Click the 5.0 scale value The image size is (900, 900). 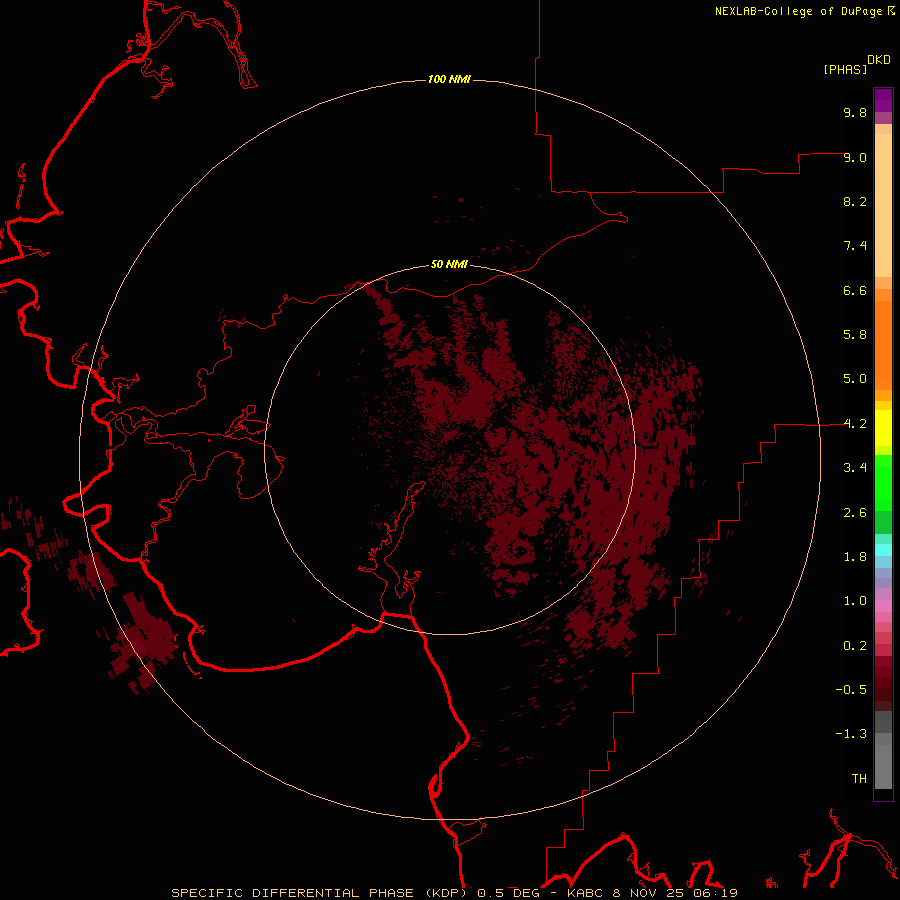[855, 379]
